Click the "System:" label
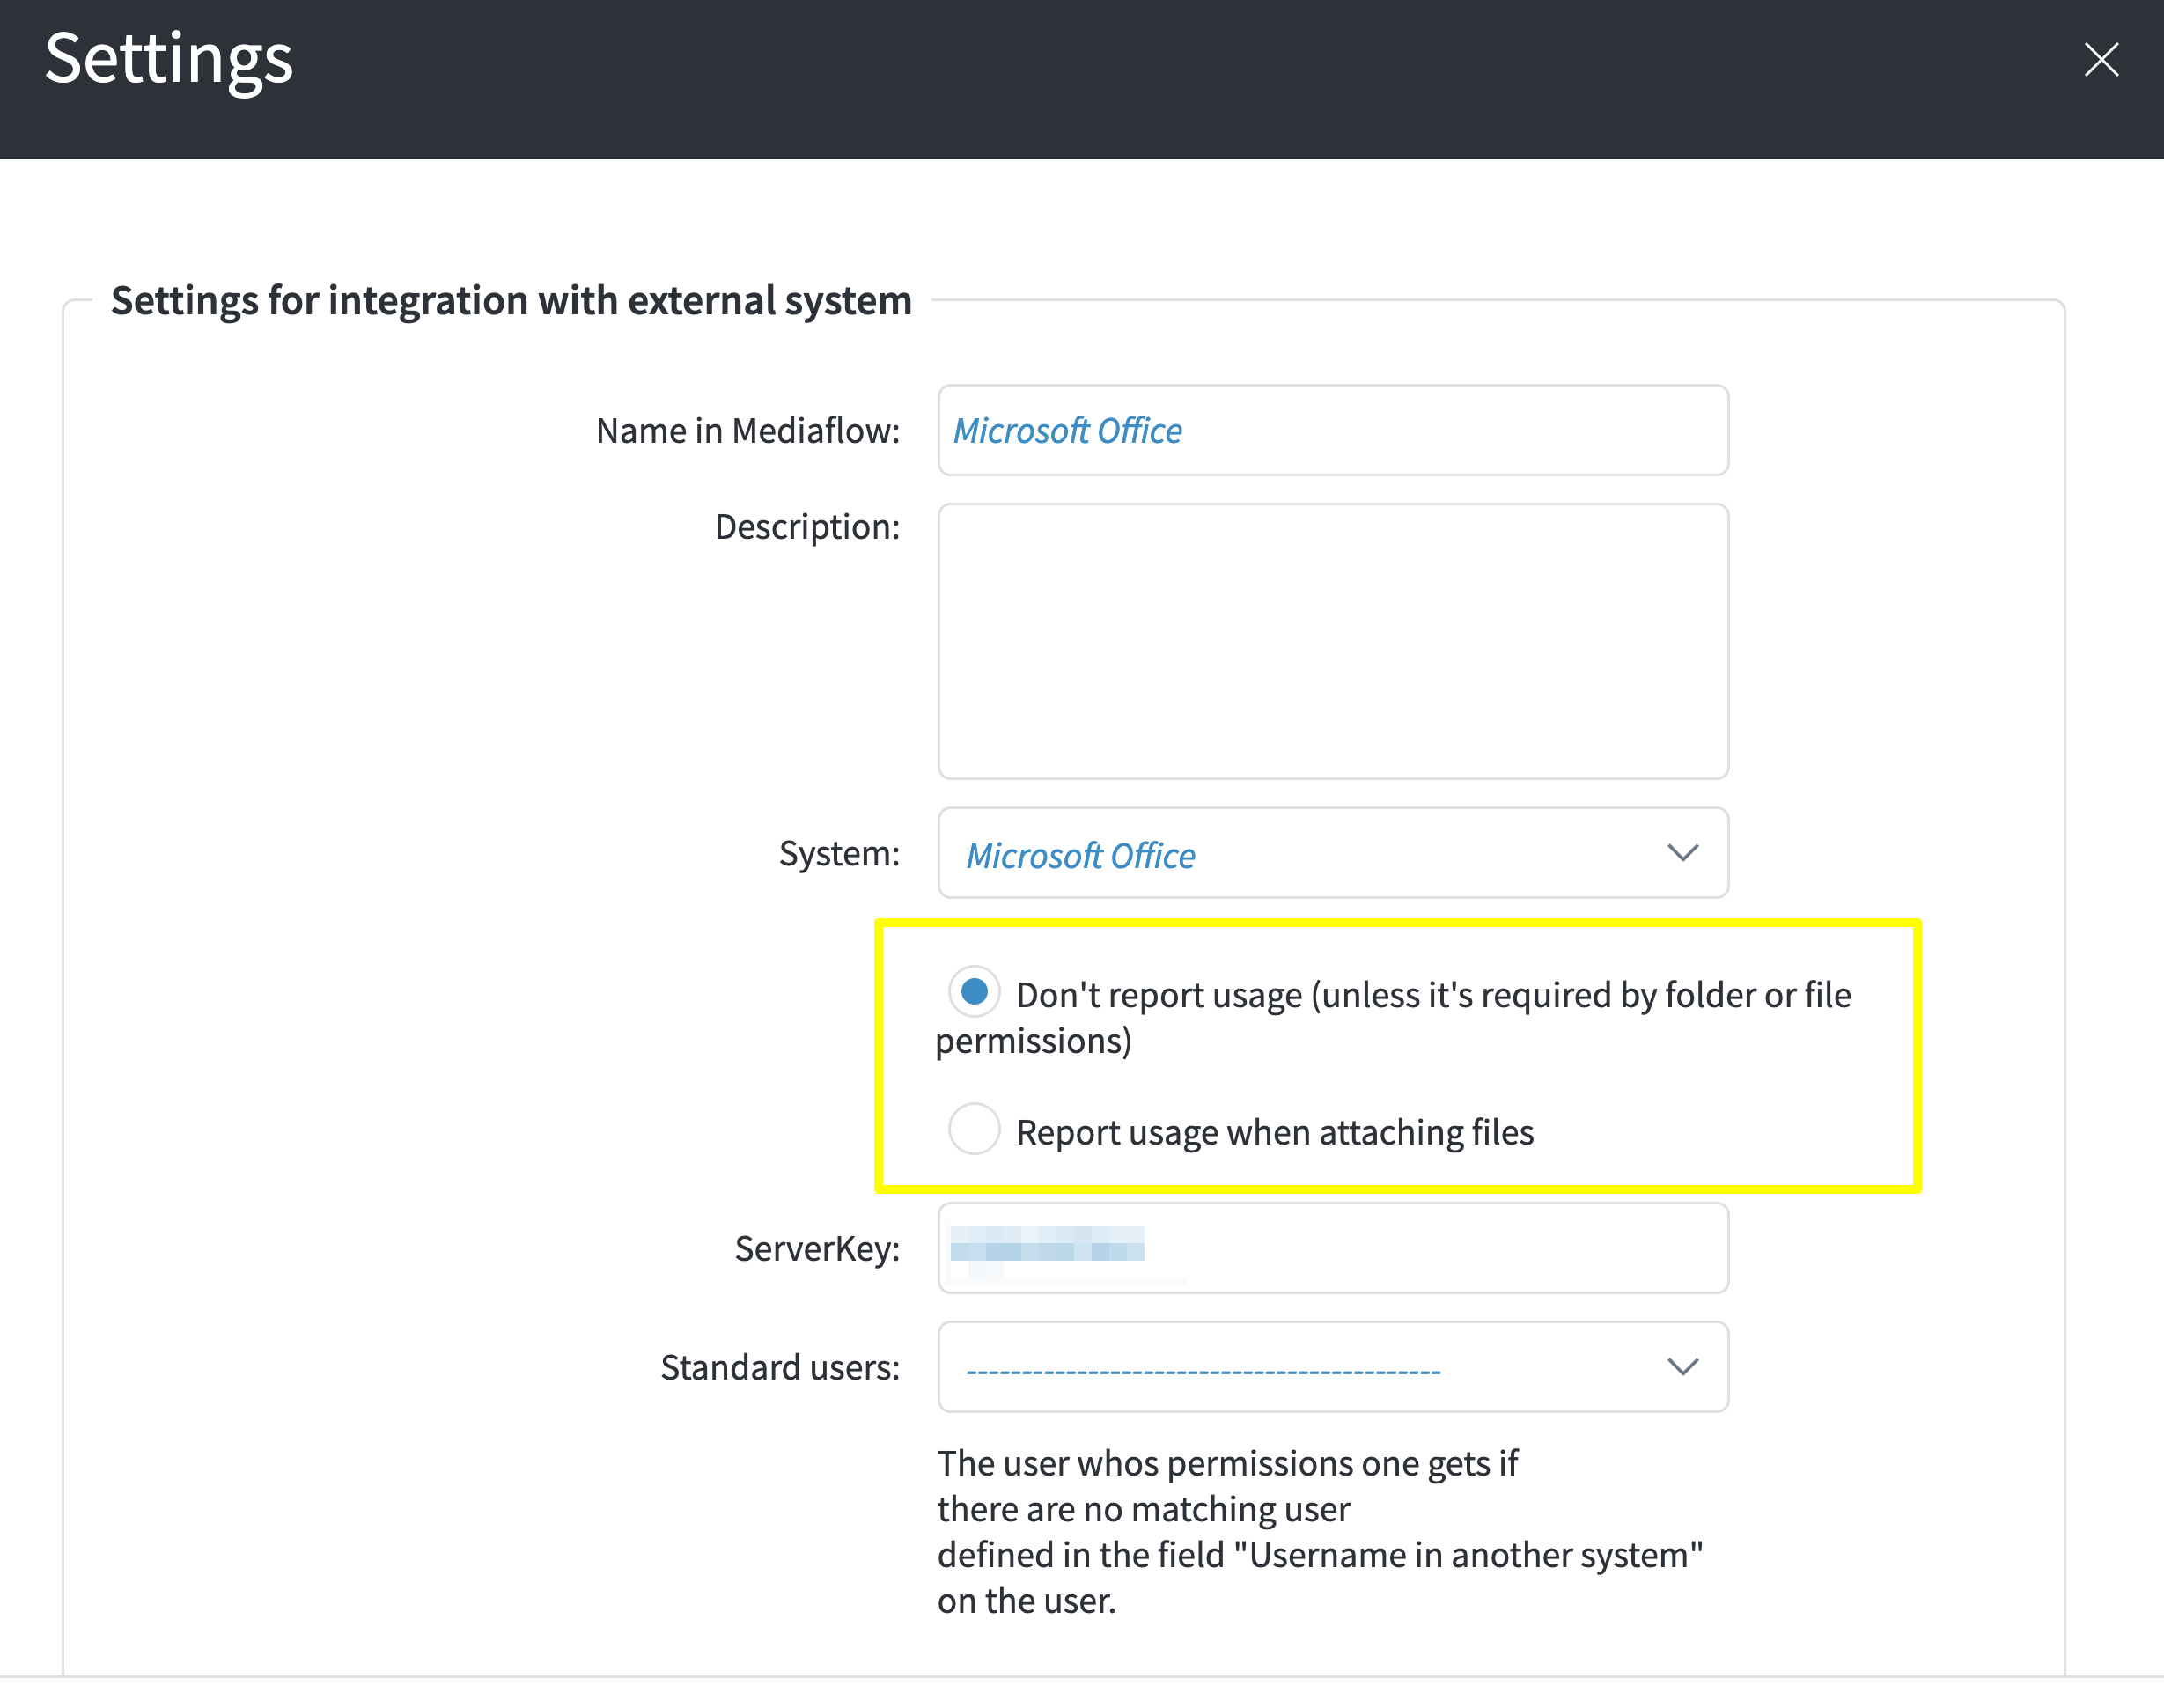This screenshot has height=1708, width=2164. point(839,853)
